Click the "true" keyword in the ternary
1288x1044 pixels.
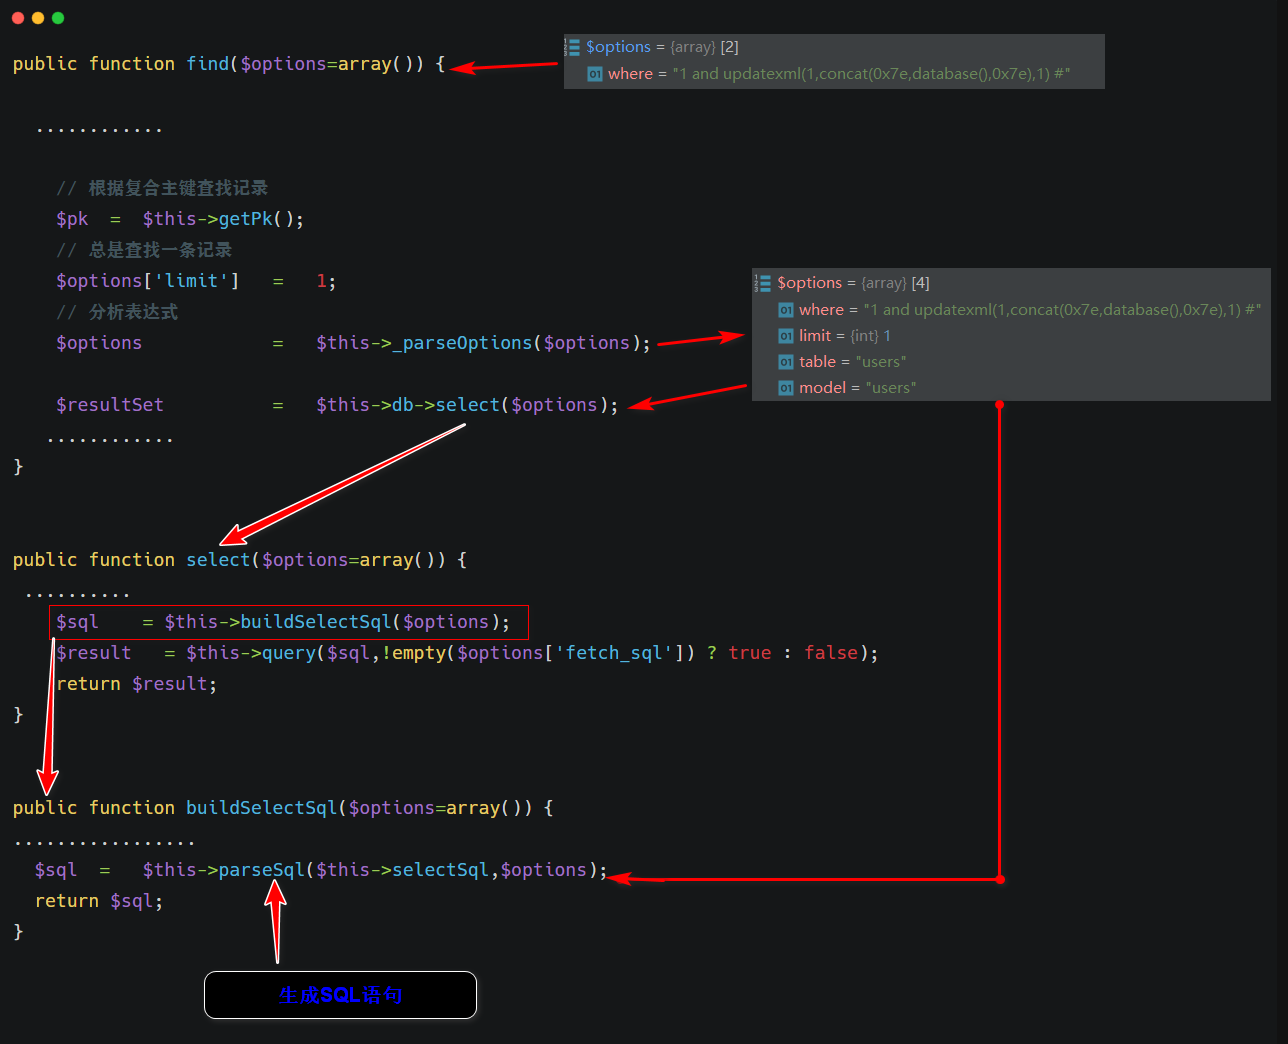click(x=750, y=653)
